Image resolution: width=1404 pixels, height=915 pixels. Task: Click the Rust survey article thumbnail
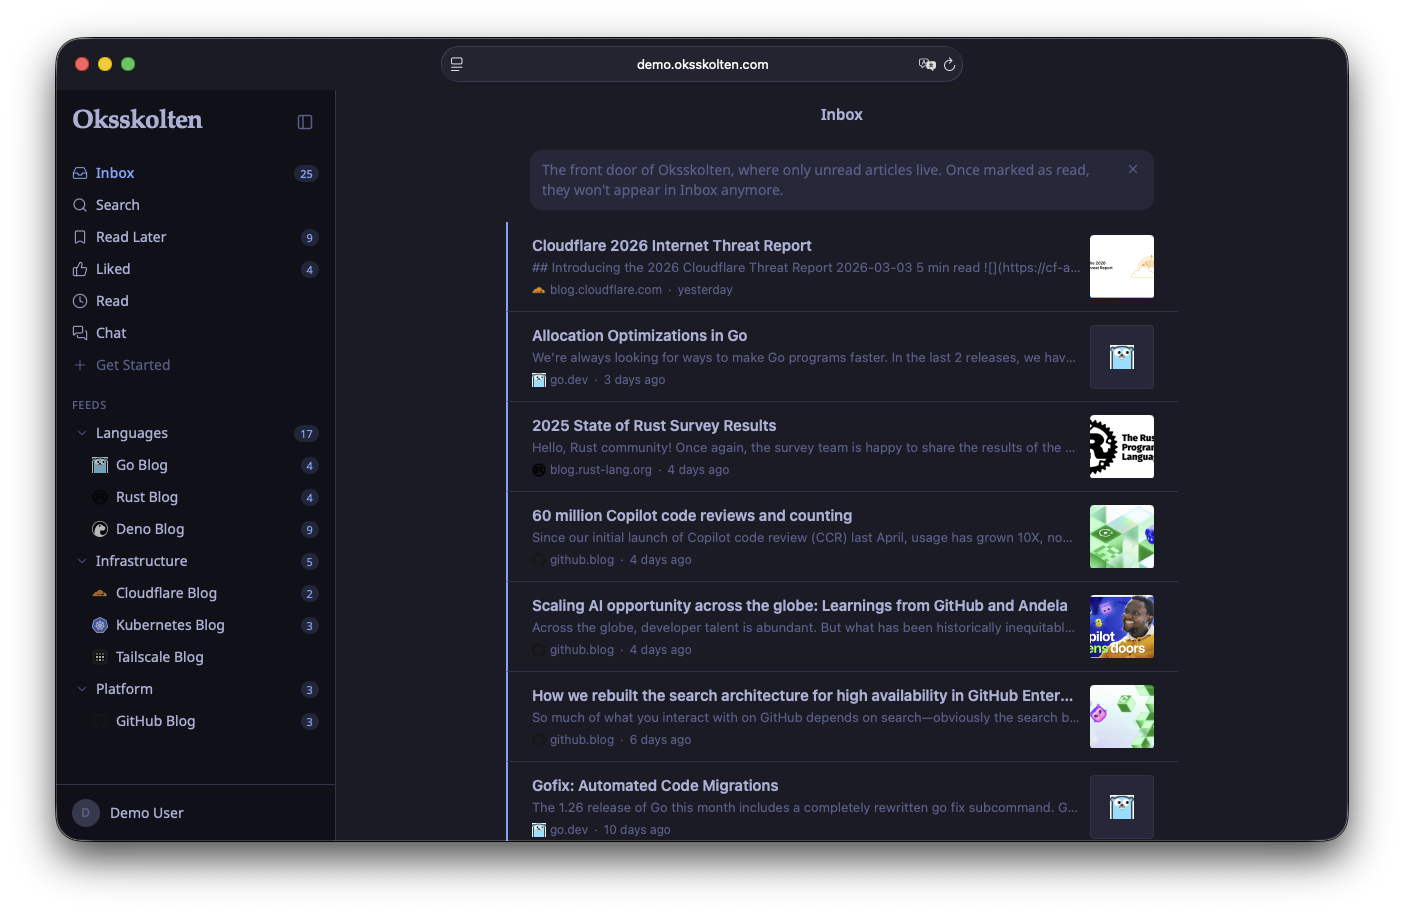[1121, 446]
